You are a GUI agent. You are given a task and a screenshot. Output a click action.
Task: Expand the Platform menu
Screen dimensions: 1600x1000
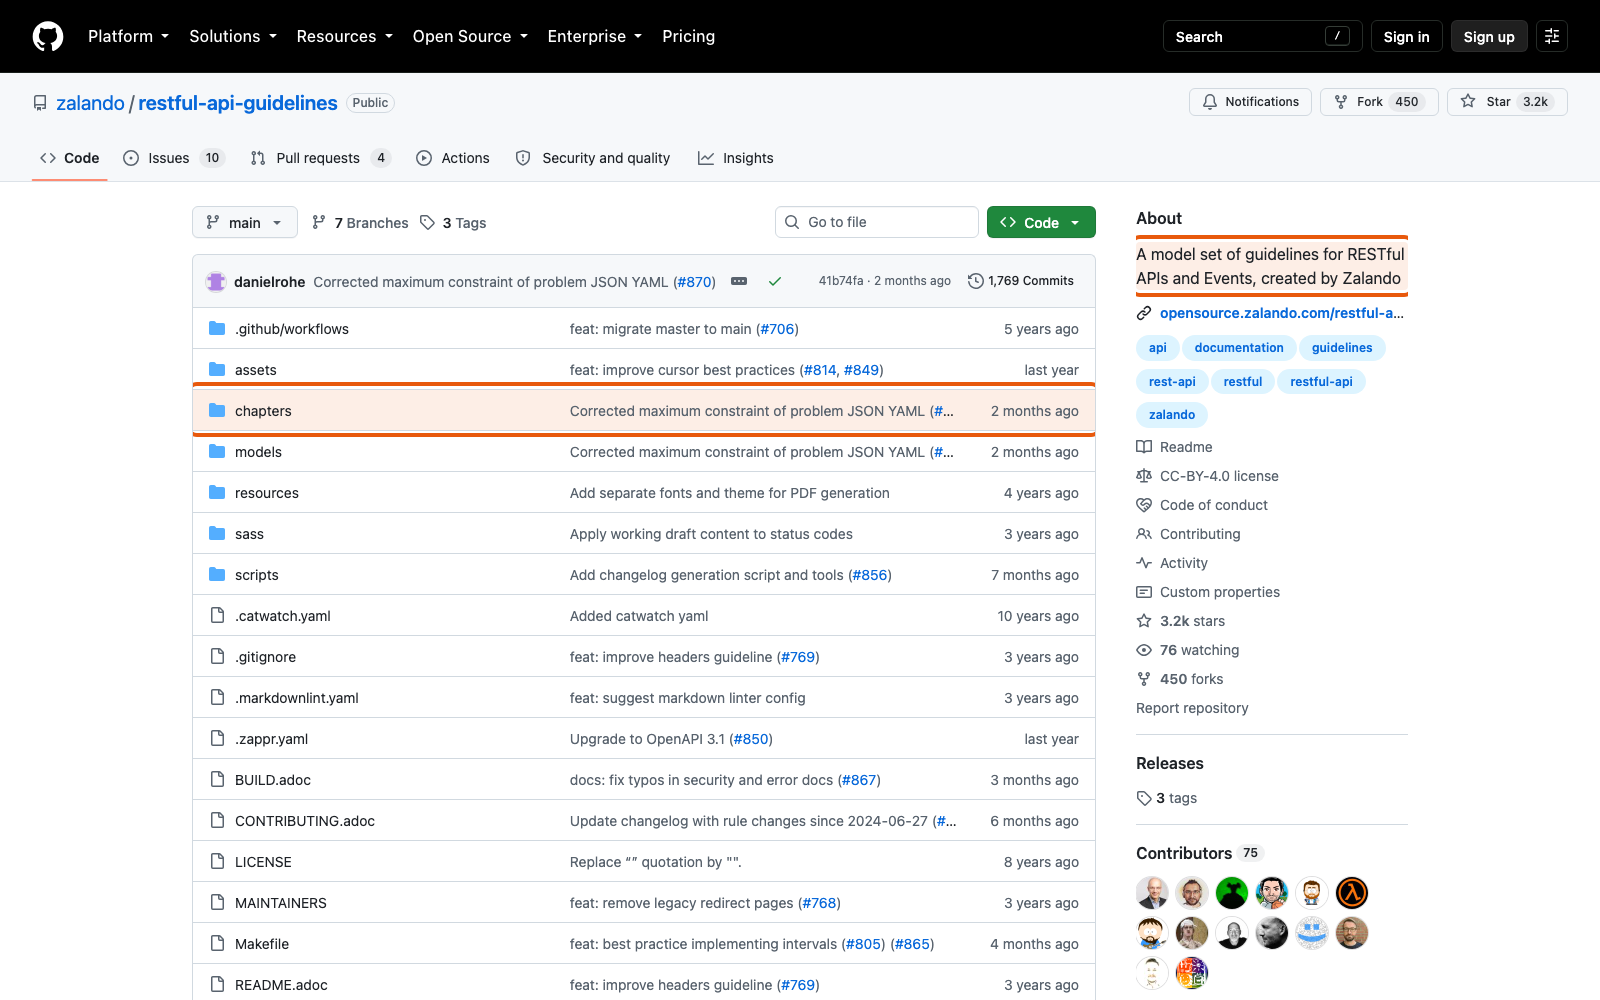128,36
